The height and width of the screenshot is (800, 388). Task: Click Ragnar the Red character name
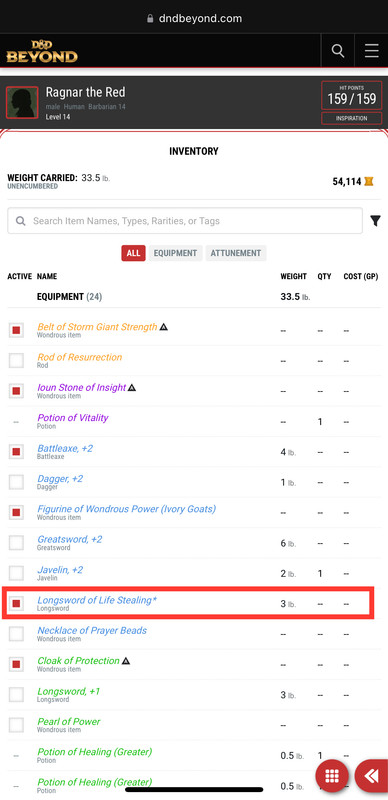(85, 92)
